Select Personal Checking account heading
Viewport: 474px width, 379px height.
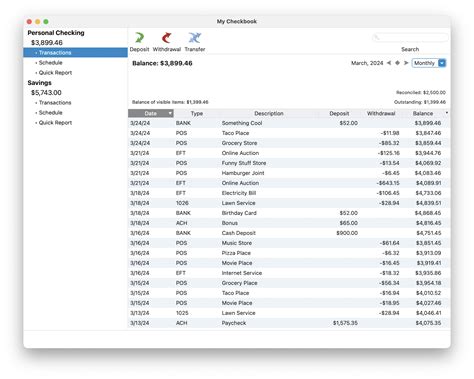(x=56, y=33)
